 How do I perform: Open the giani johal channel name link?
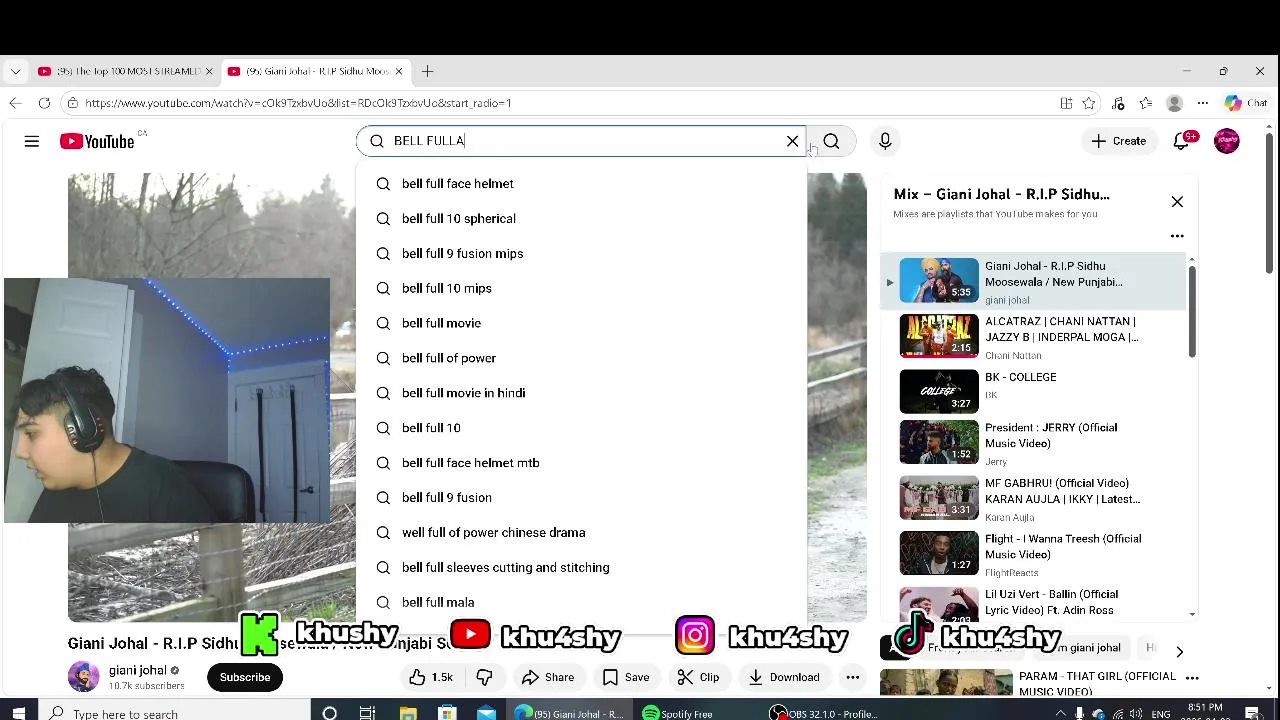pos(138,670)
